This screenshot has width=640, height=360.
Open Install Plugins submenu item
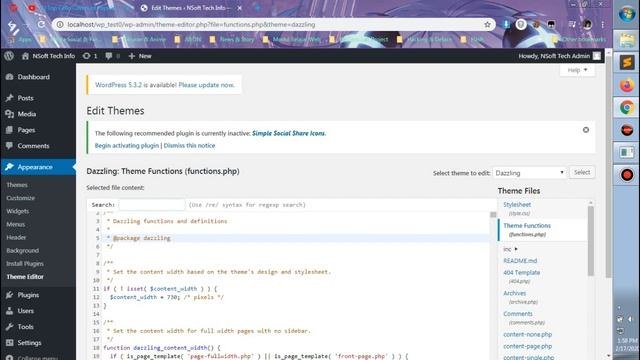[24, 264]
